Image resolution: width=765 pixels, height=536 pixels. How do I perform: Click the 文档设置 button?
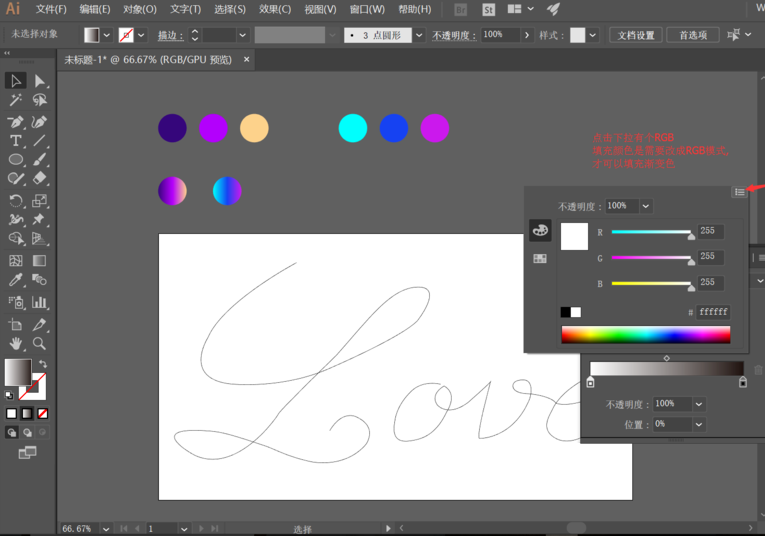[635, 35]
